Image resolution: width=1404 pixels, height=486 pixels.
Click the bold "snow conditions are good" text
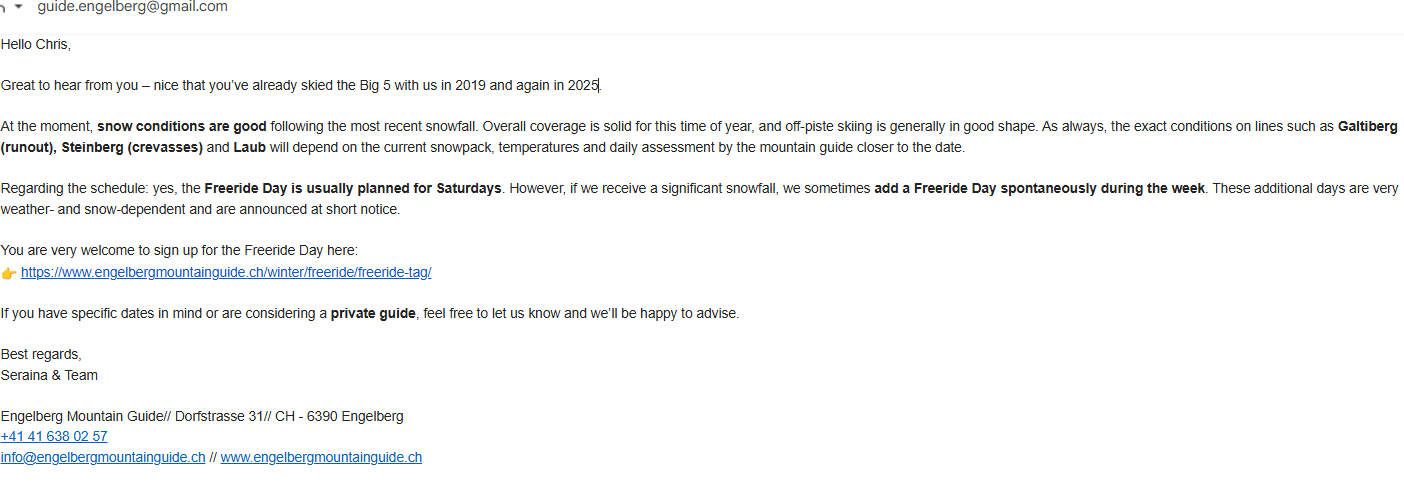[x=181, y=127]
